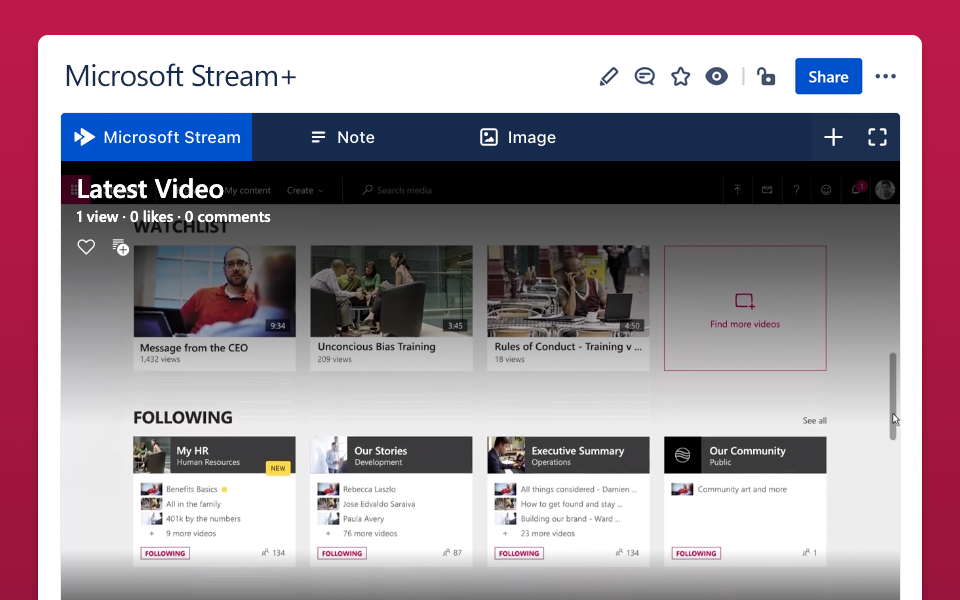Click the Latest Video heading
Viewport: 960px width, 600px height.
pos(150,189)
